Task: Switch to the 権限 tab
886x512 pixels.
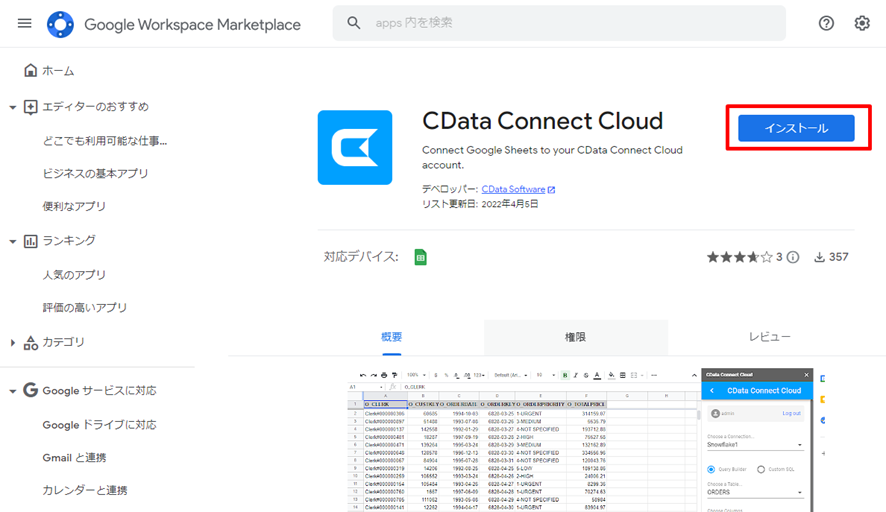Action: (576, 337)
